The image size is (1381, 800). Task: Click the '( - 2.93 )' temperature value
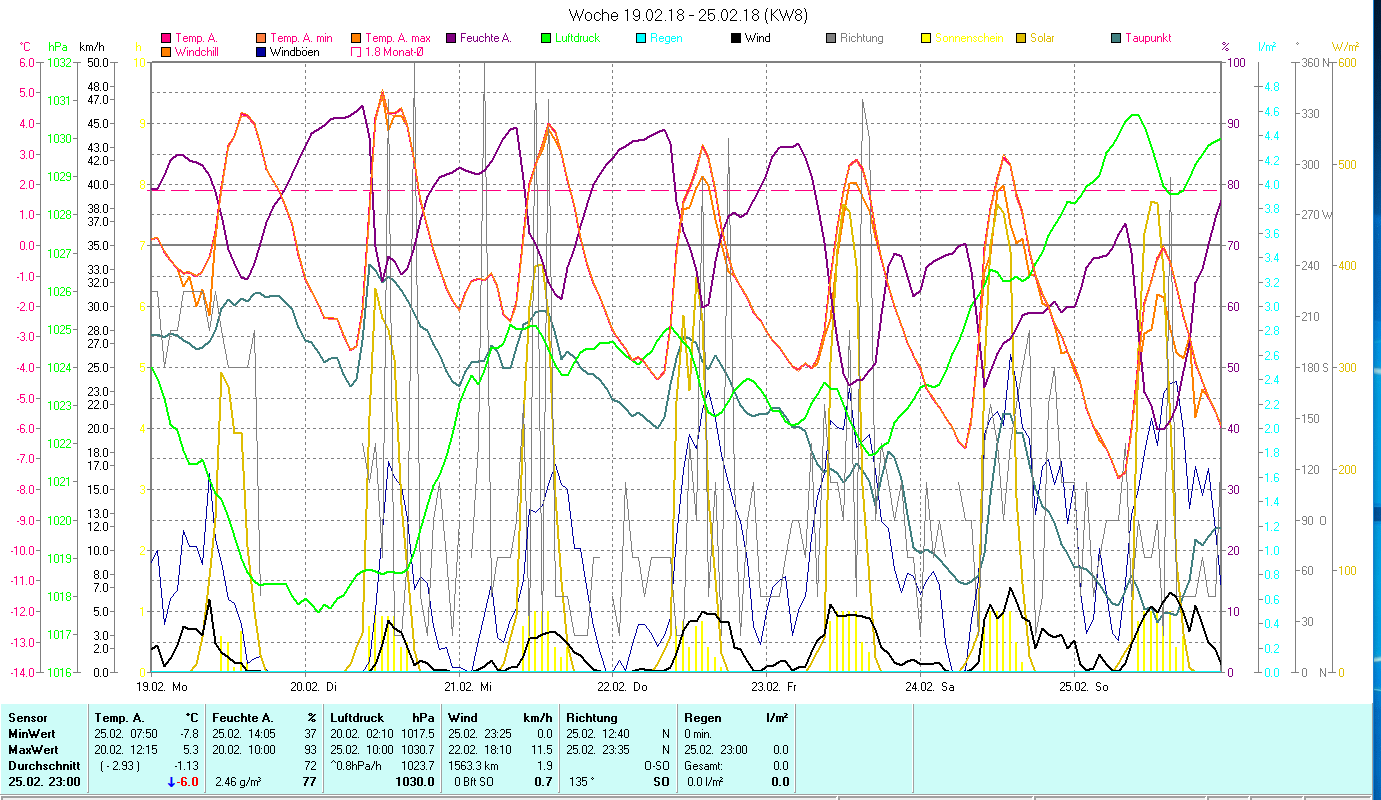[120, 766]
